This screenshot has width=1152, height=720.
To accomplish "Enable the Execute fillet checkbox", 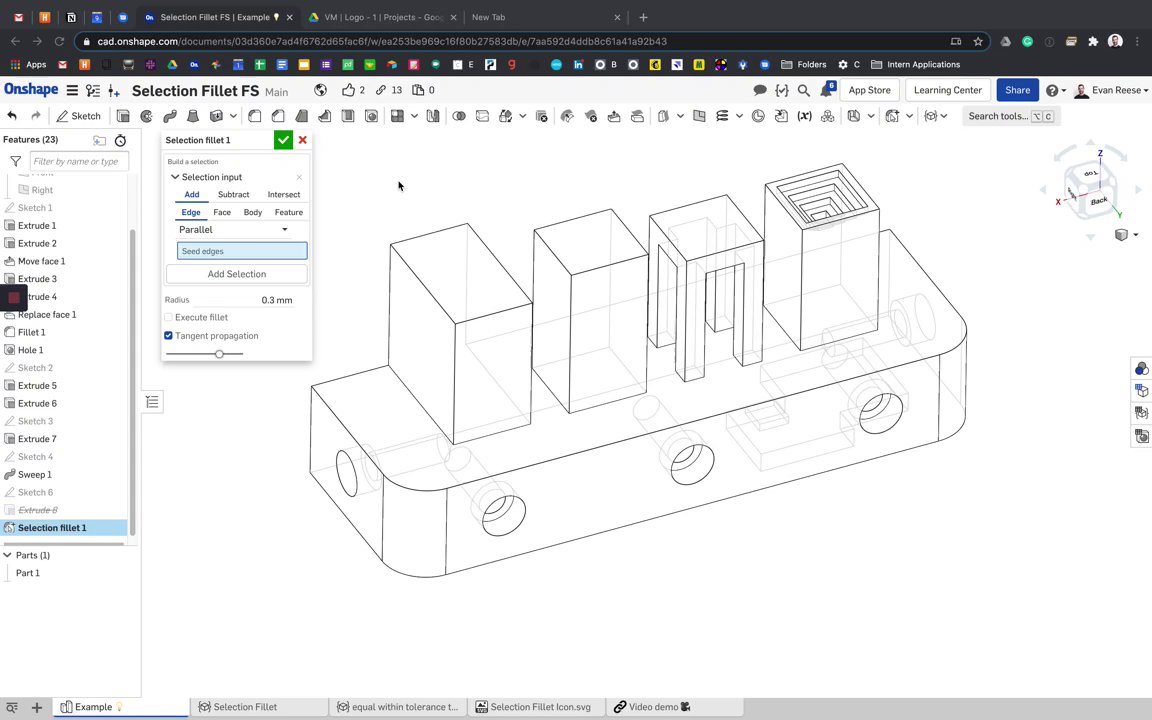I will pyautogui.click(x=169, y=317).
